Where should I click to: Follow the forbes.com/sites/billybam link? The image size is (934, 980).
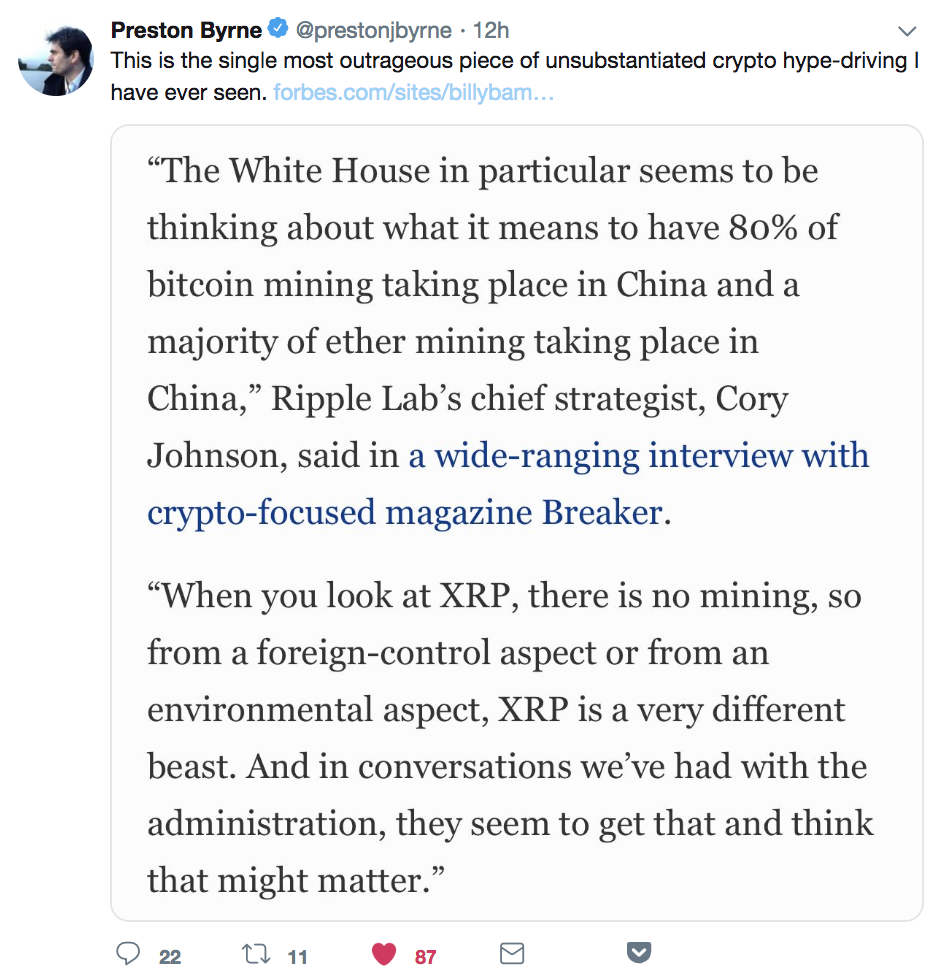[414, 92]
